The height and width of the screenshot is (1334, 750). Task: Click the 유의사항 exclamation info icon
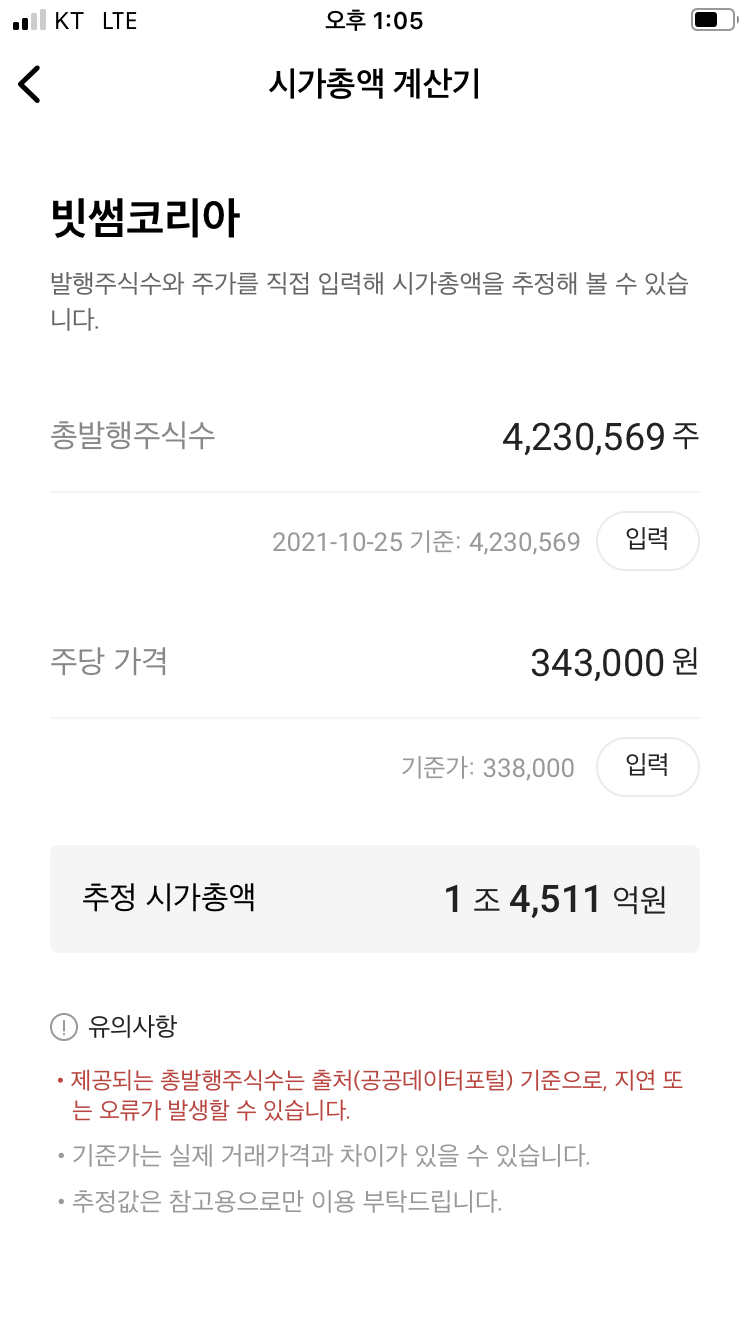coord(63,1027)
